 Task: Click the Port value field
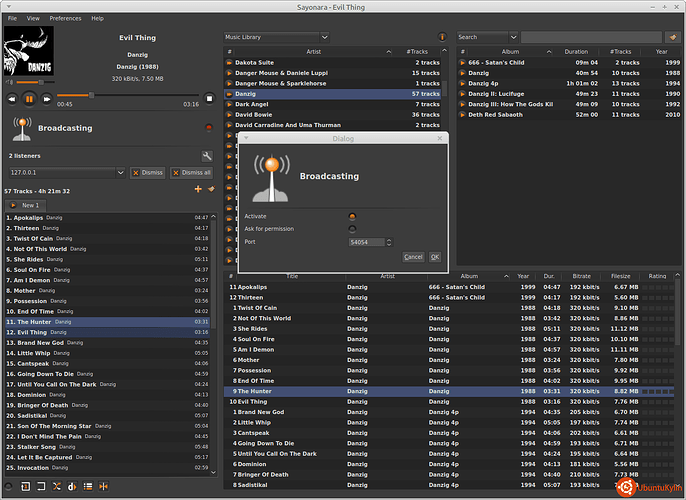pyautogui.click(x=367, y=242)
